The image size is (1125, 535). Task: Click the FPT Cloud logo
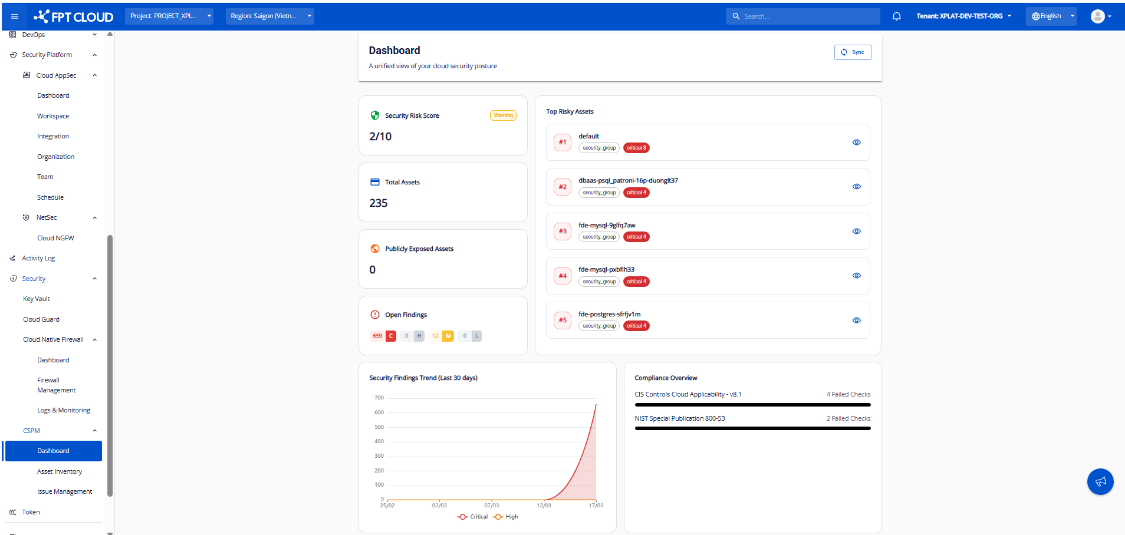pyautogui.click(x=73, y=16)
